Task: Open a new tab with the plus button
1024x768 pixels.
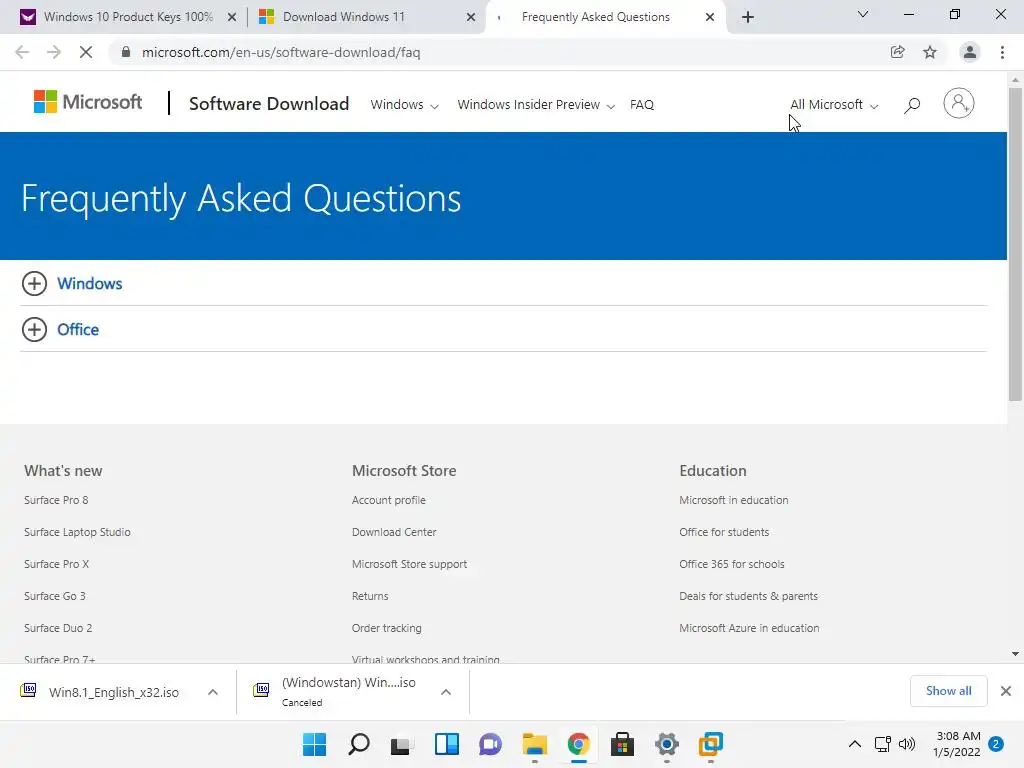Action: [x=748, y=17]
